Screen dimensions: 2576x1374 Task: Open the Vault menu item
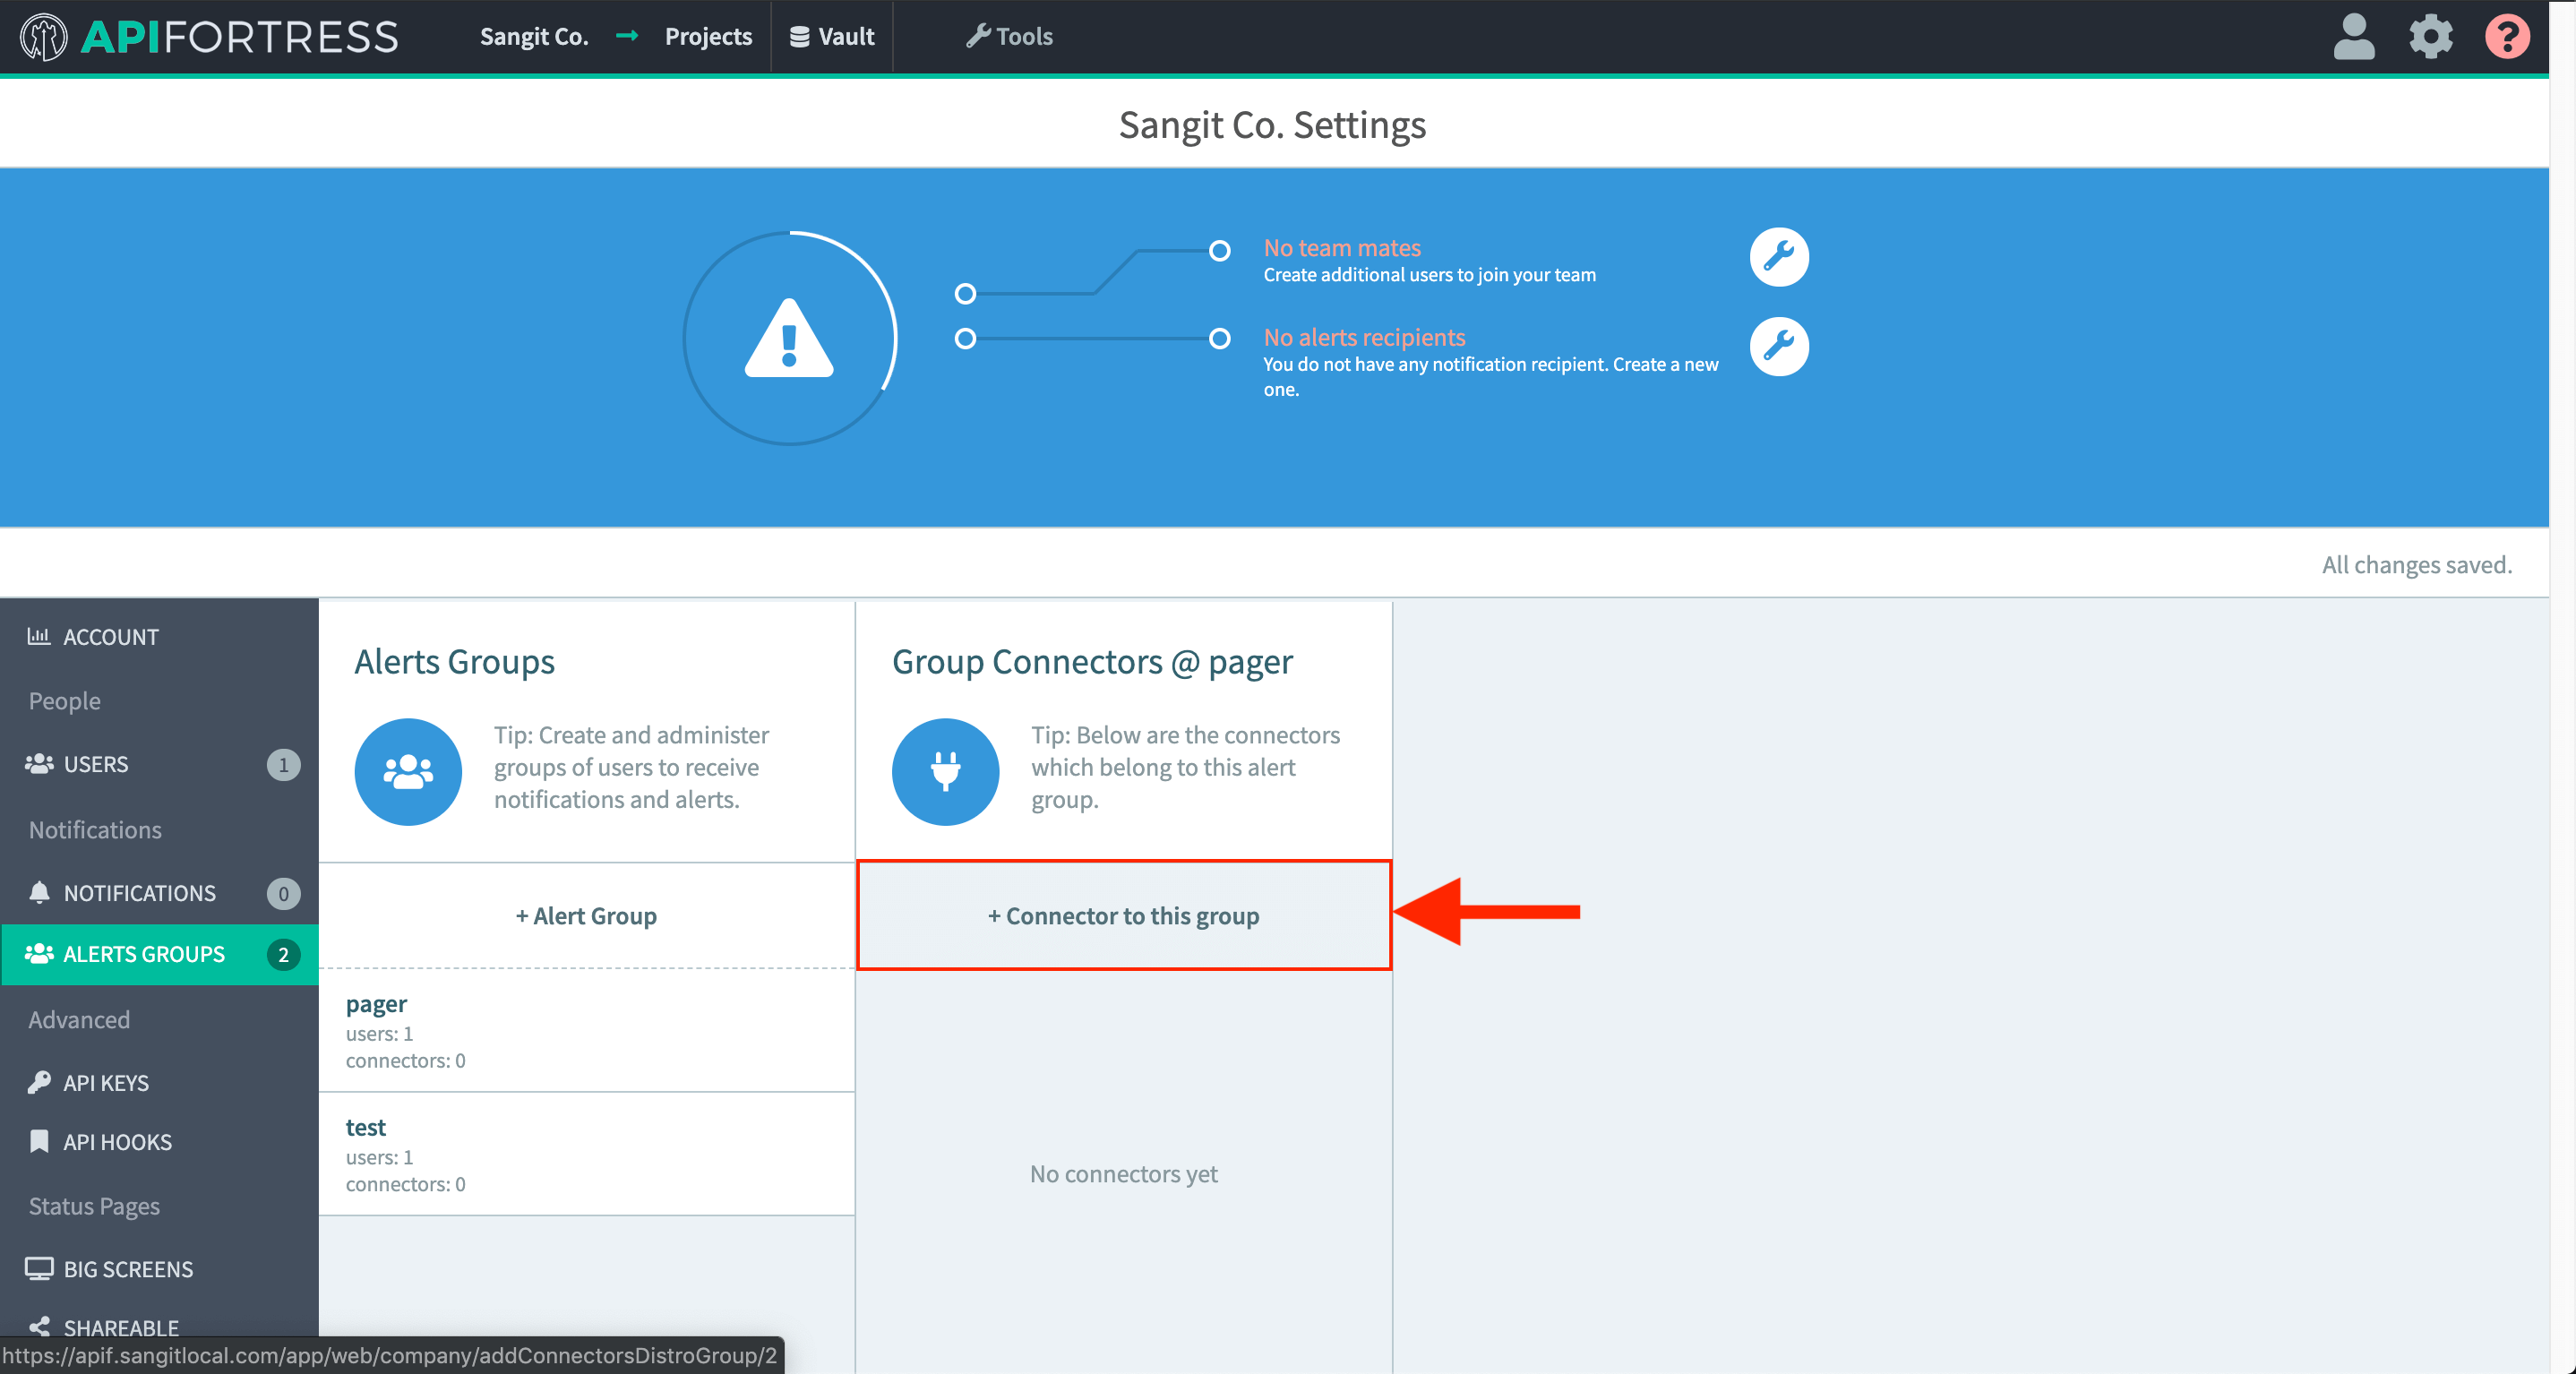point(832,37)
